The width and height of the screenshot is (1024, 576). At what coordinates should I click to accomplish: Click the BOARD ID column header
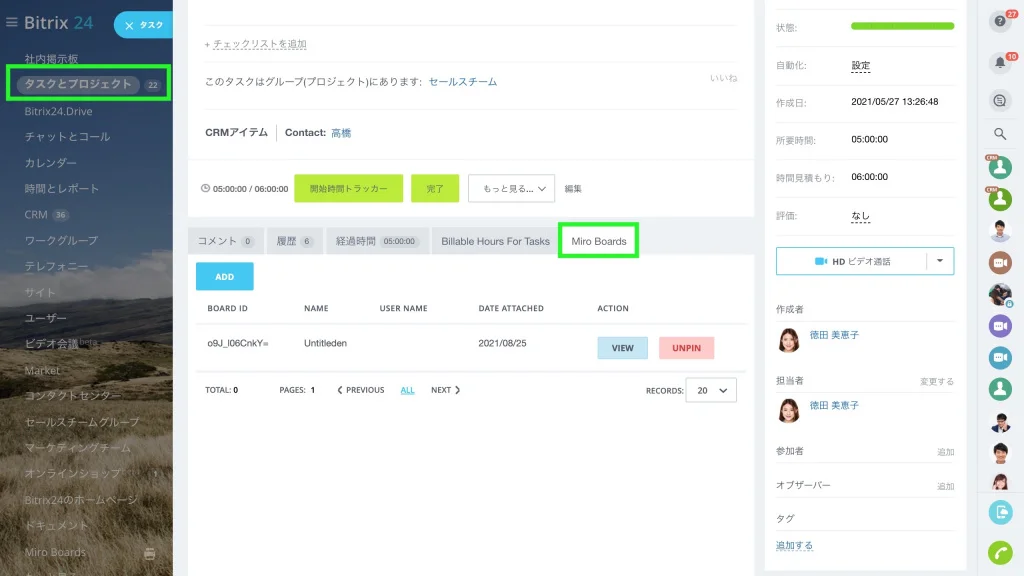point(227,308)
